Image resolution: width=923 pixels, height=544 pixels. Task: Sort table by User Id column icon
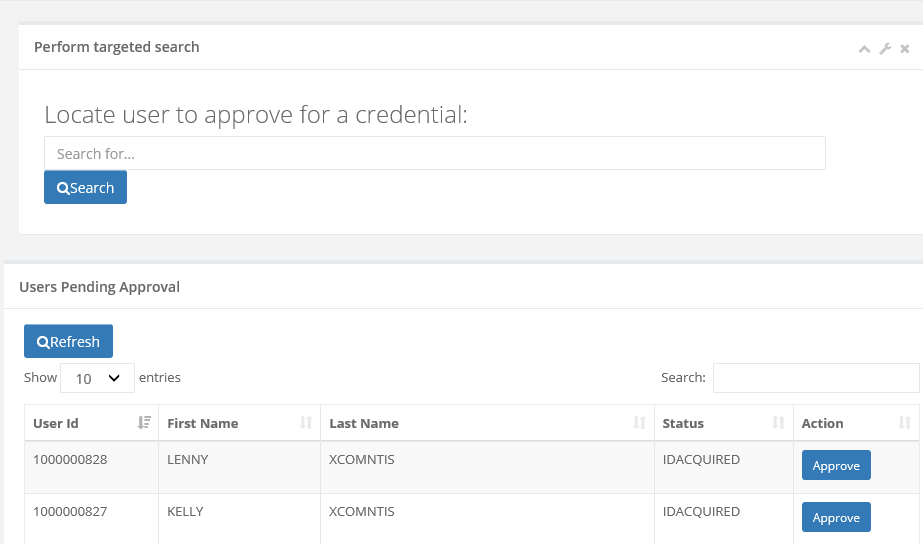[x=144, y=423]
